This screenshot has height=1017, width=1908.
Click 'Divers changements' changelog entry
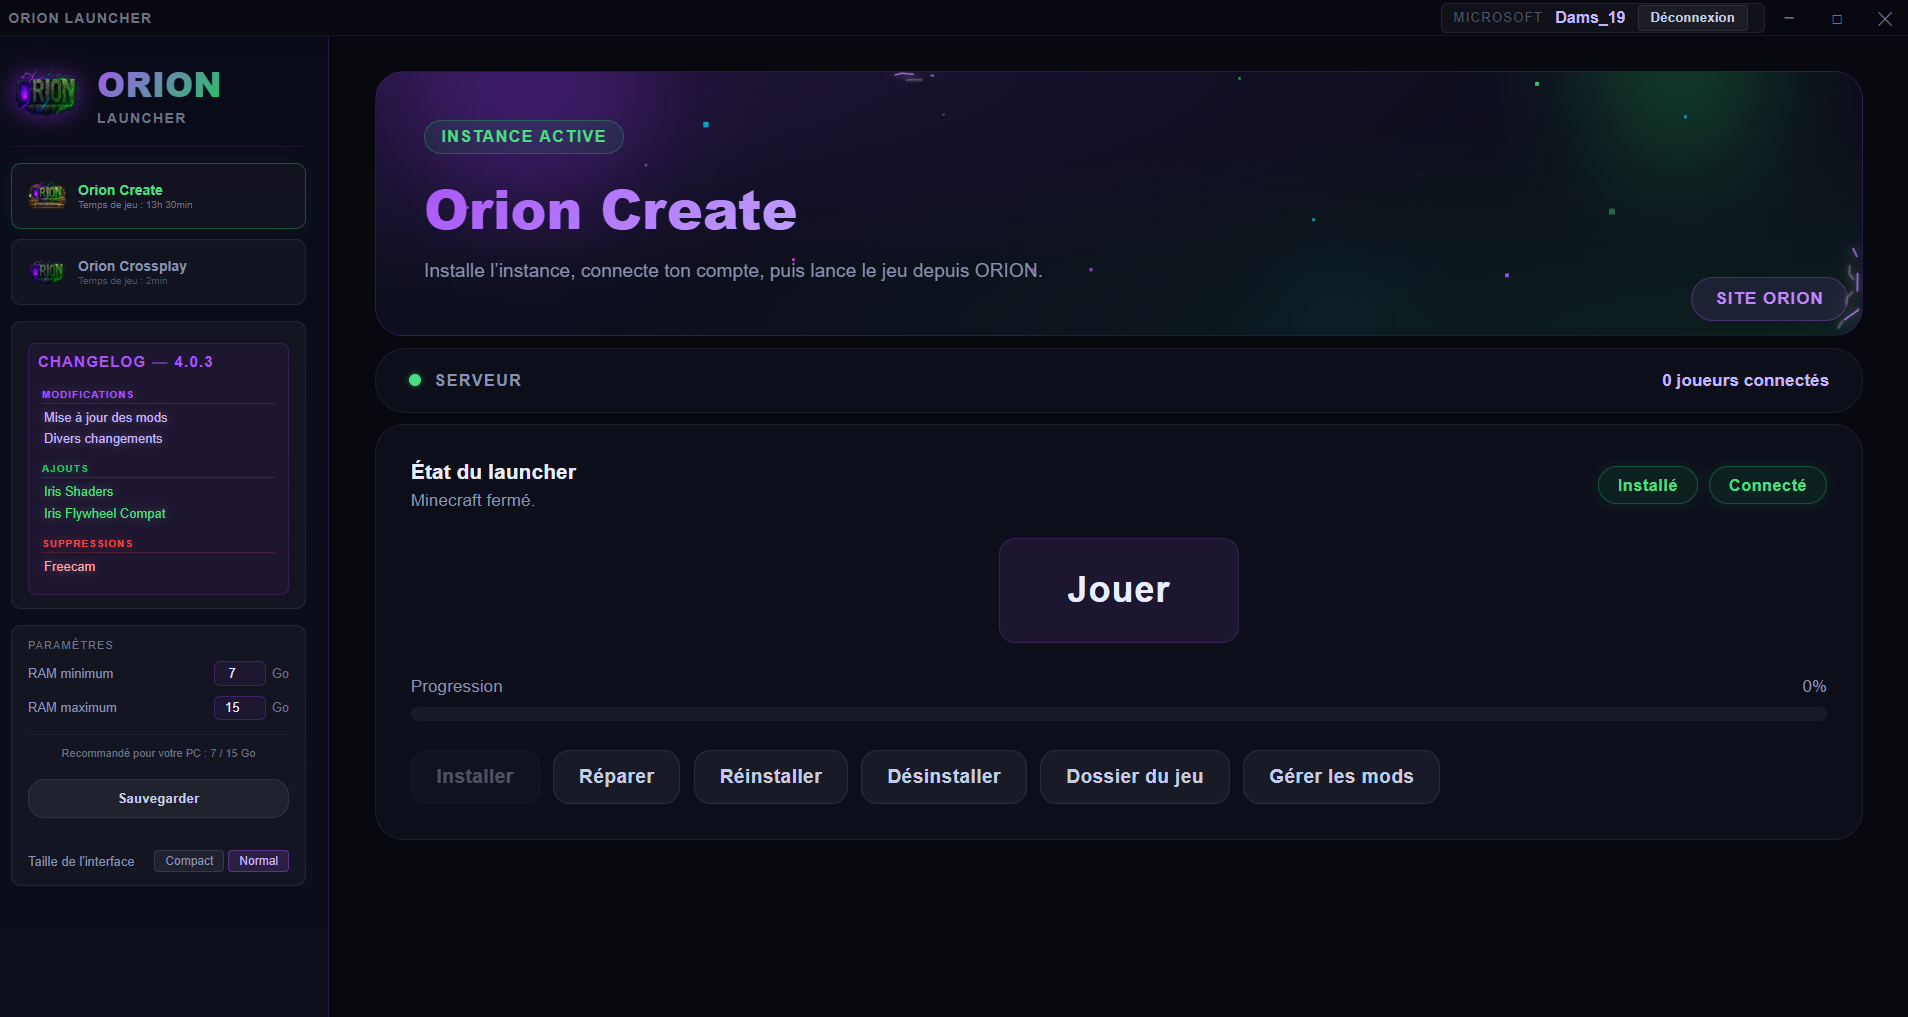tap(103, 439)
